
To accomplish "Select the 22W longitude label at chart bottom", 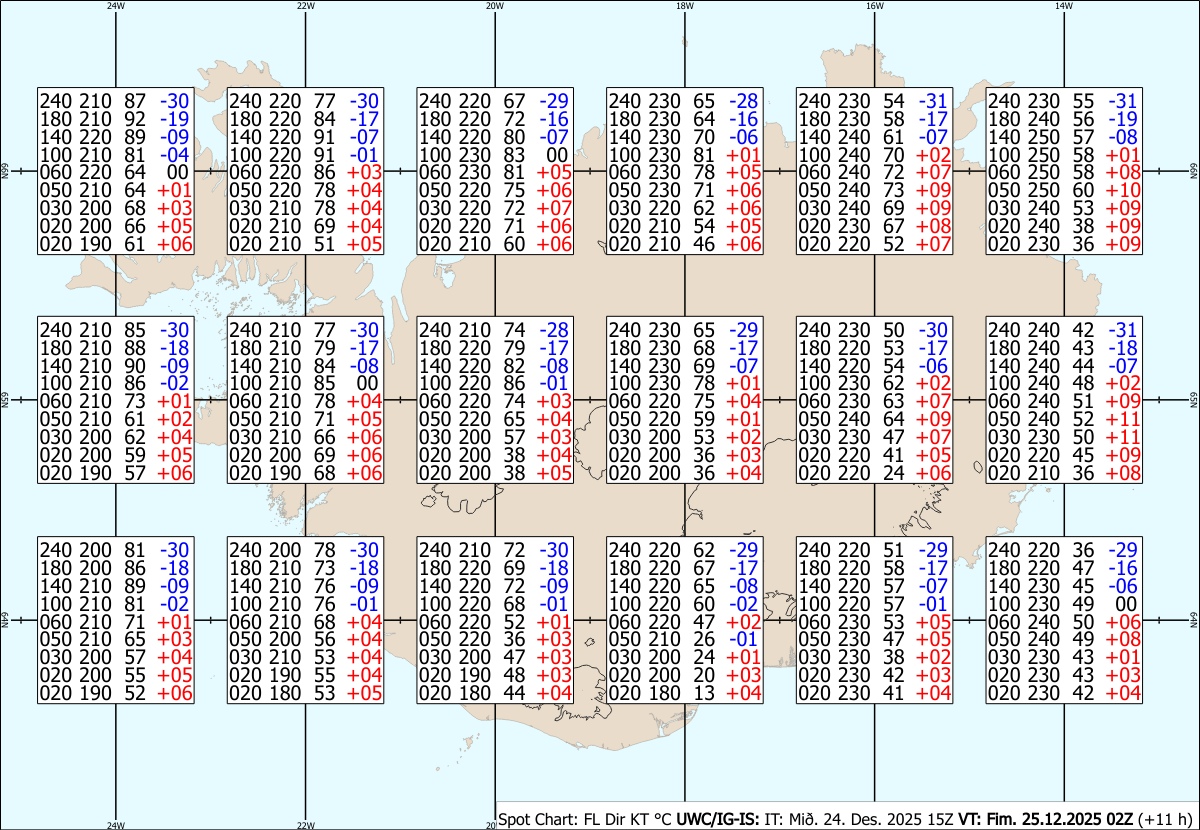I will click(306, 825).
